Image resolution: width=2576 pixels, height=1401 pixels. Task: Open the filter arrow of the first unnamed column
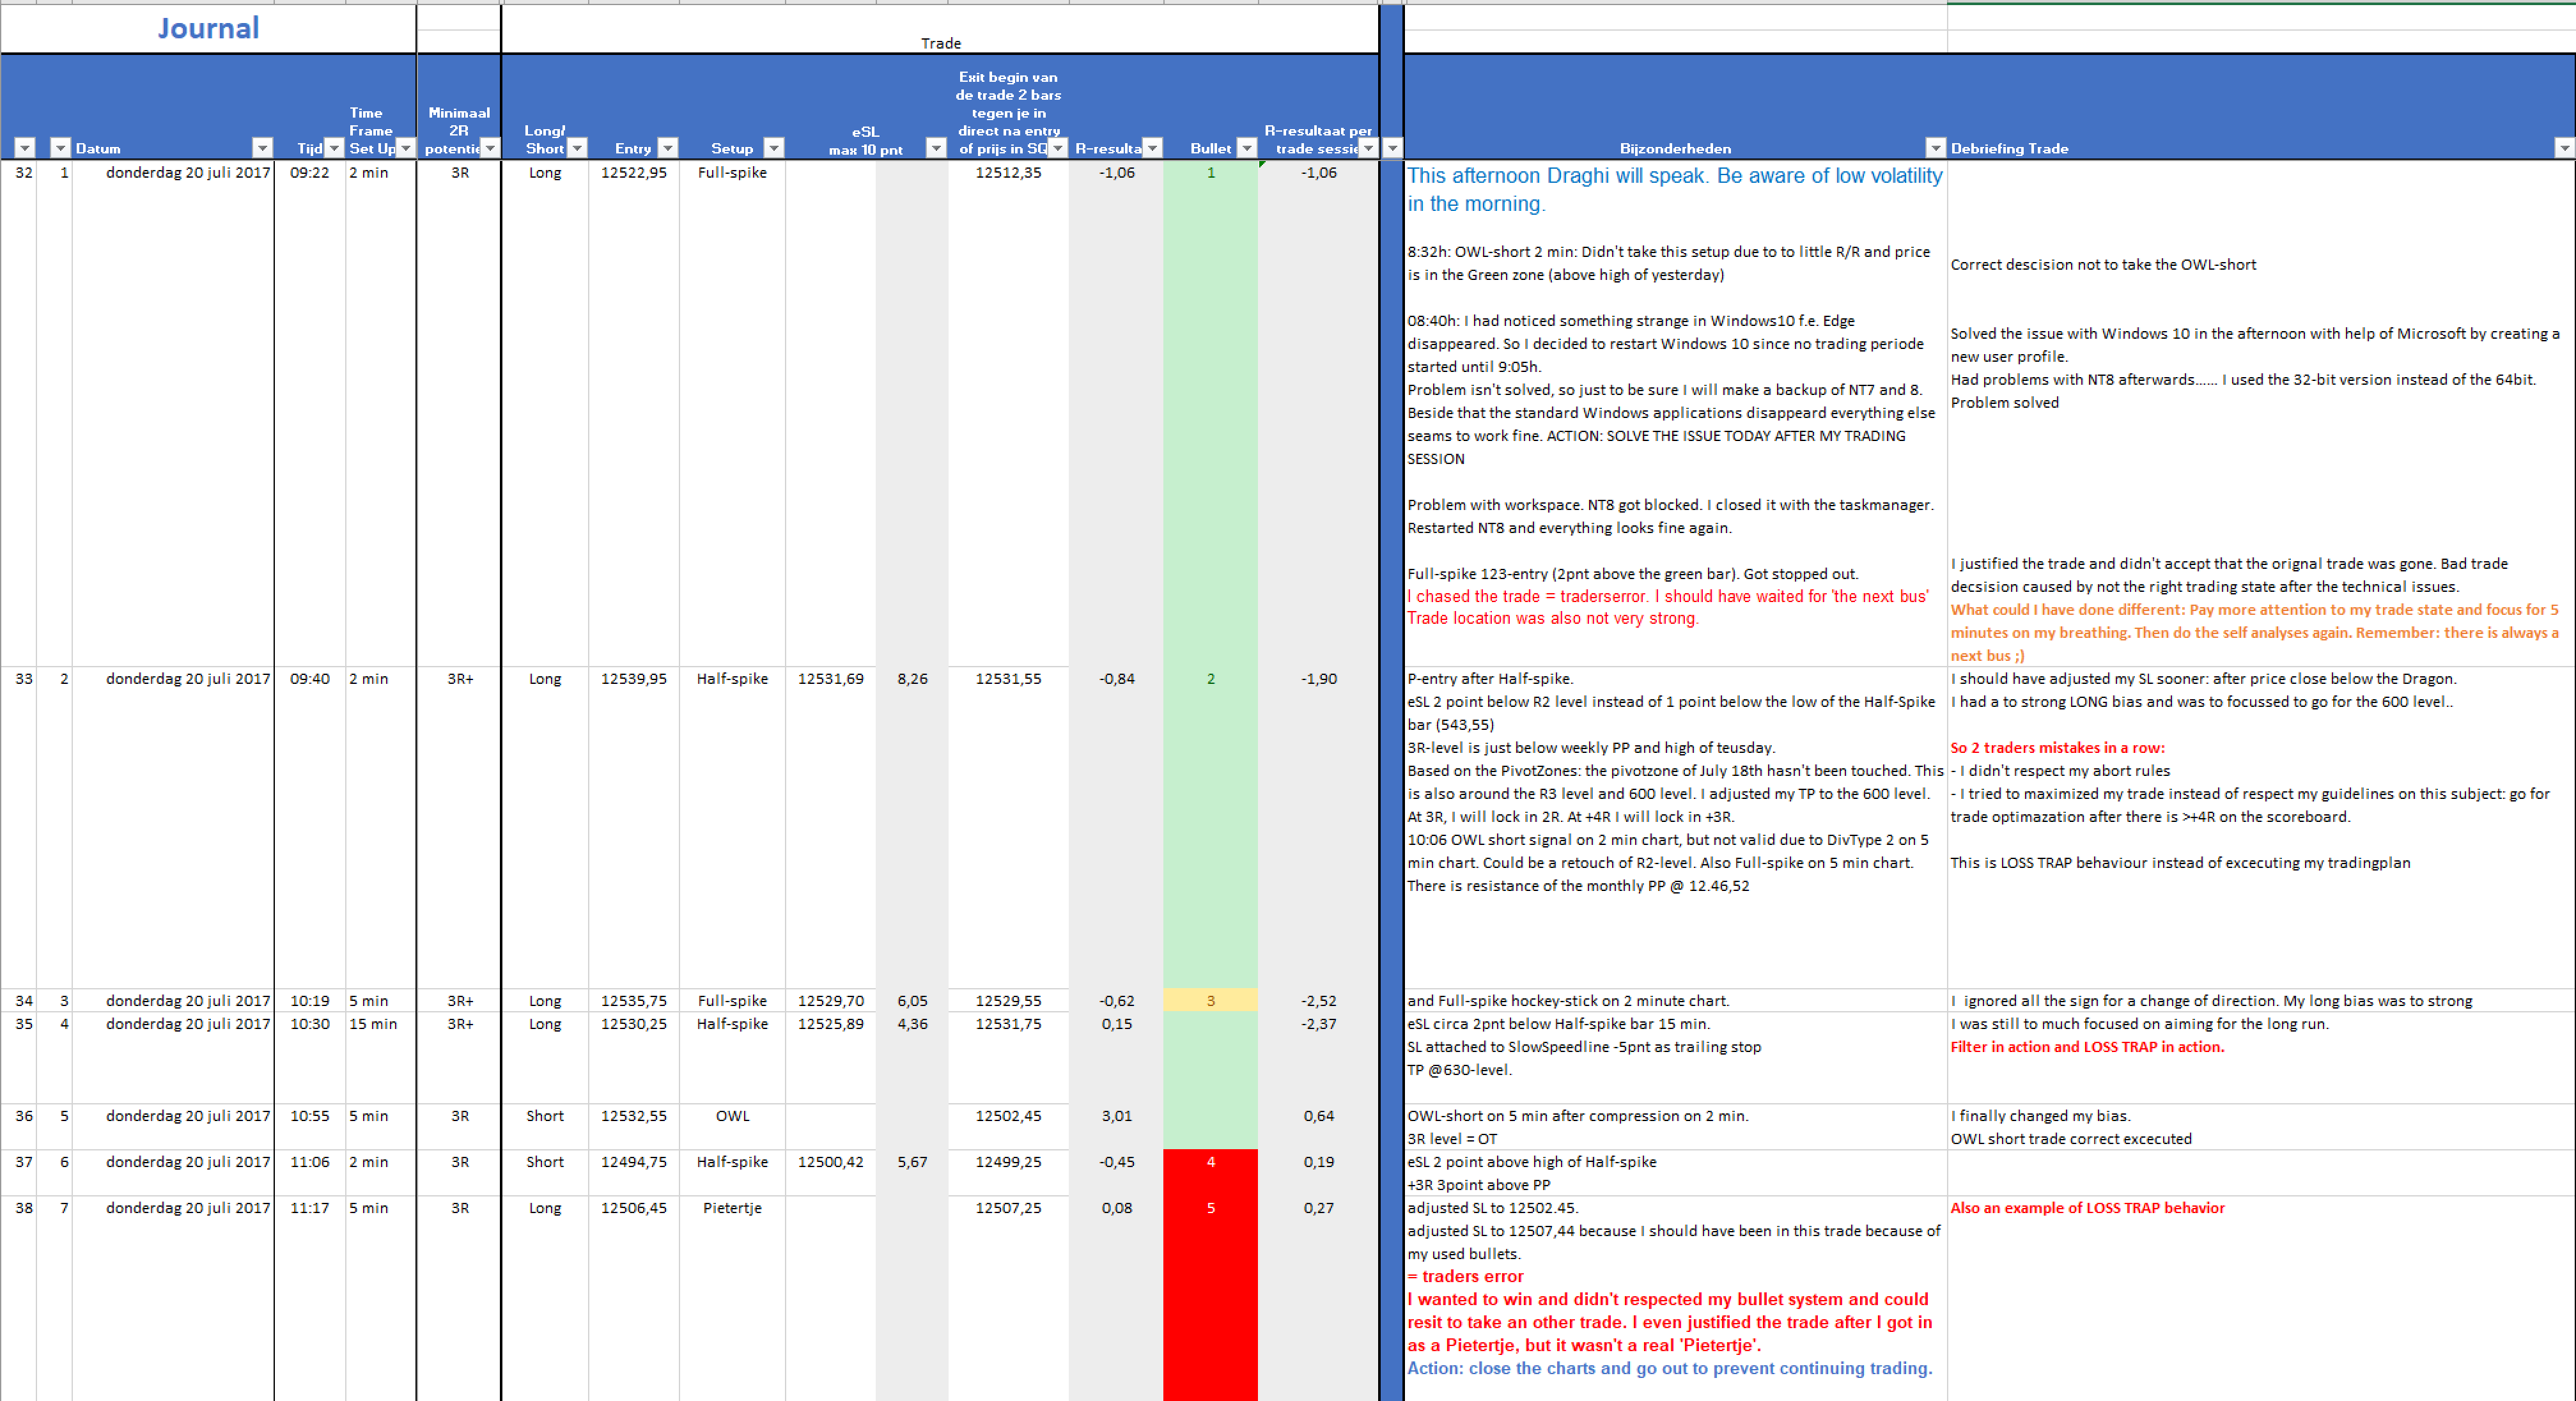pyautogui.click(x=25, y=148)
